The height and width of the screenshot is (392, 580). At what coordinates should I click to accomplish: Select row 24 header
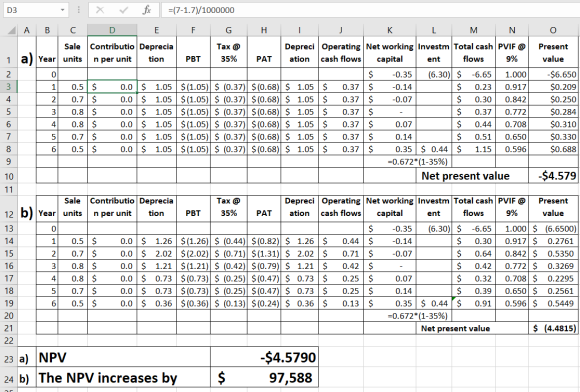coord(9,378)
